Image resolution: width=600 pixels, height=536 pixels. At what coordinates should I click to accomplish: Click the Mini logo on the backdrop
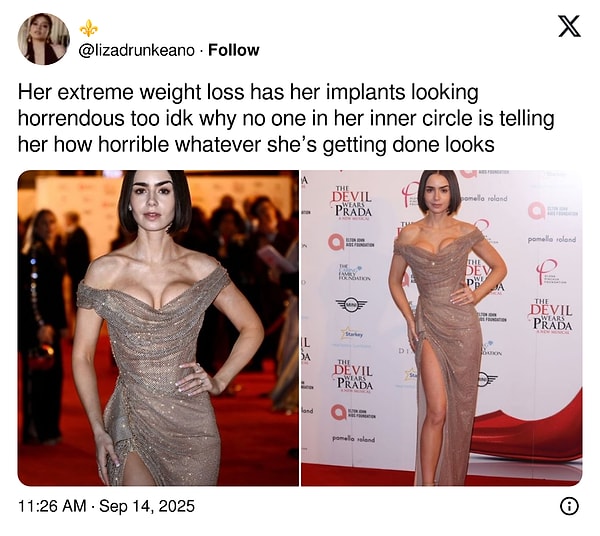[x=351, y=304]
